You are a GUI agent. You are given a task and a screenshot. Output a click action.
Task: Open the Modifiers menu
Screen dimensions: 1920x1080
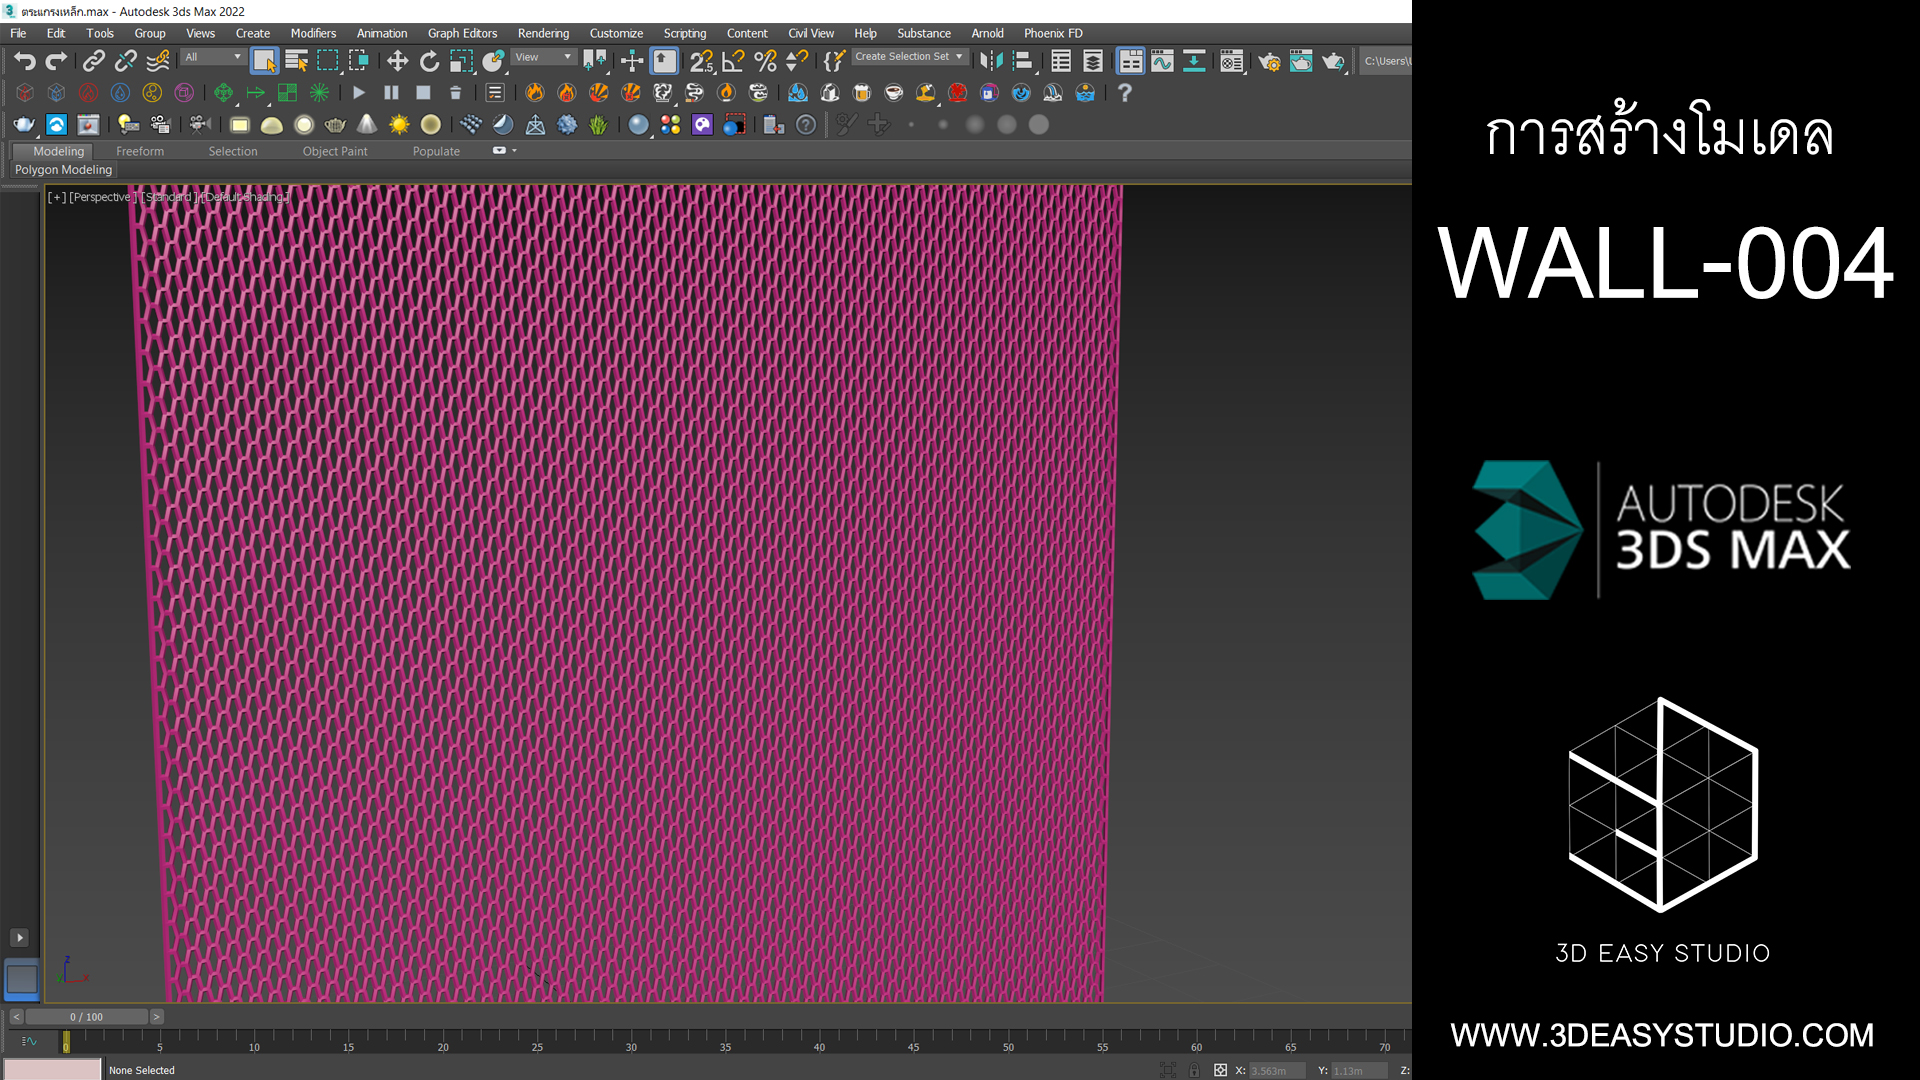(x=313, y=33)
